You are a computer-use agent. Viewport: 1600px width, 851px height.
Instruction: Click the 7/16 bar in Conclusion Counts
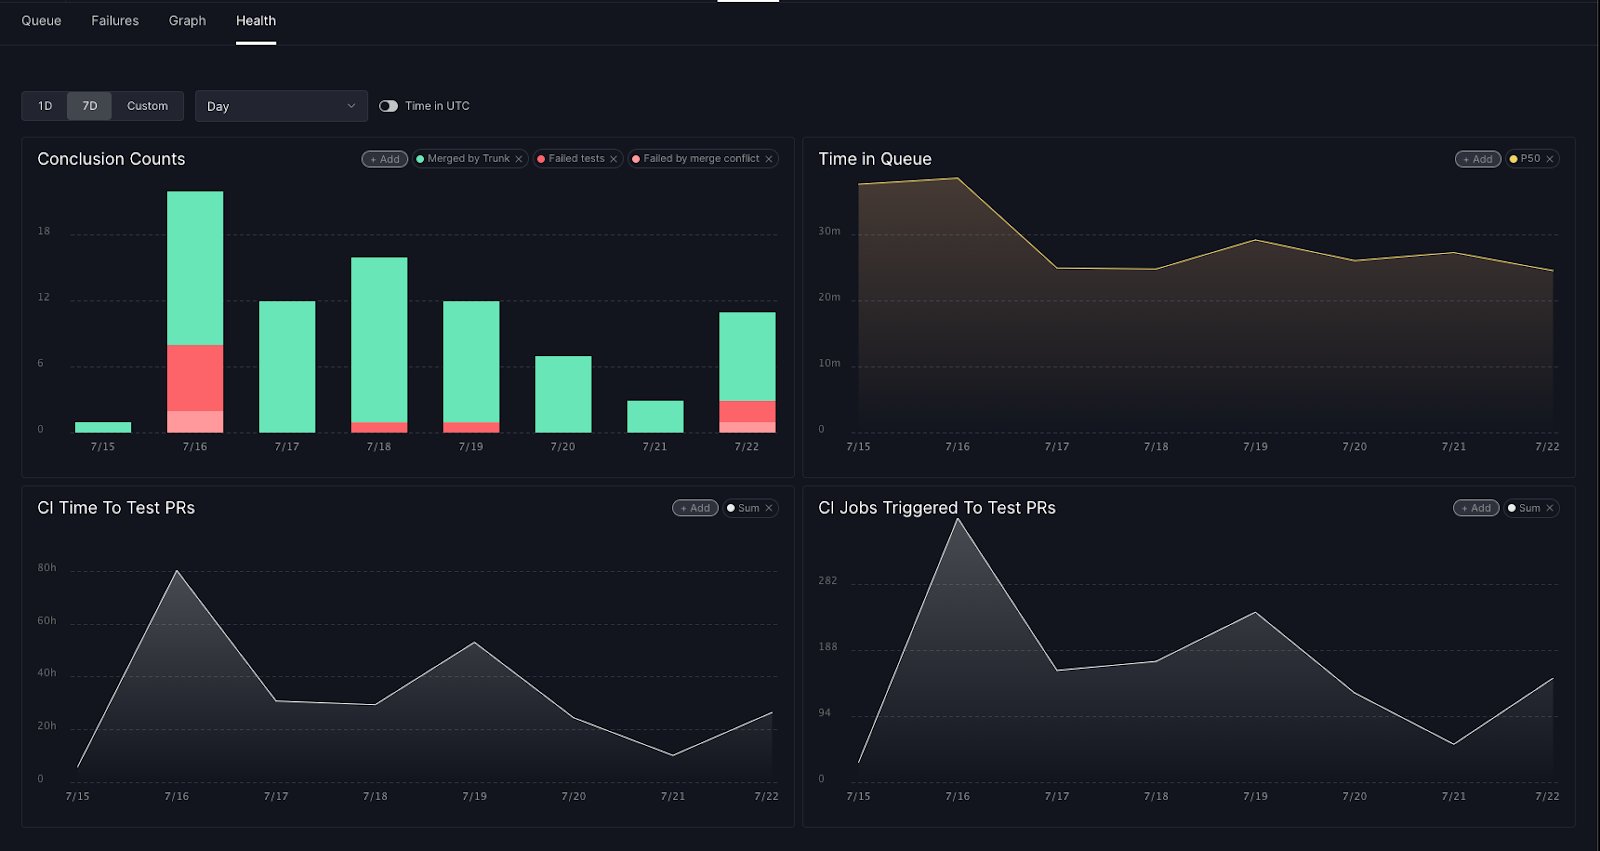click(x=195, y=312)
